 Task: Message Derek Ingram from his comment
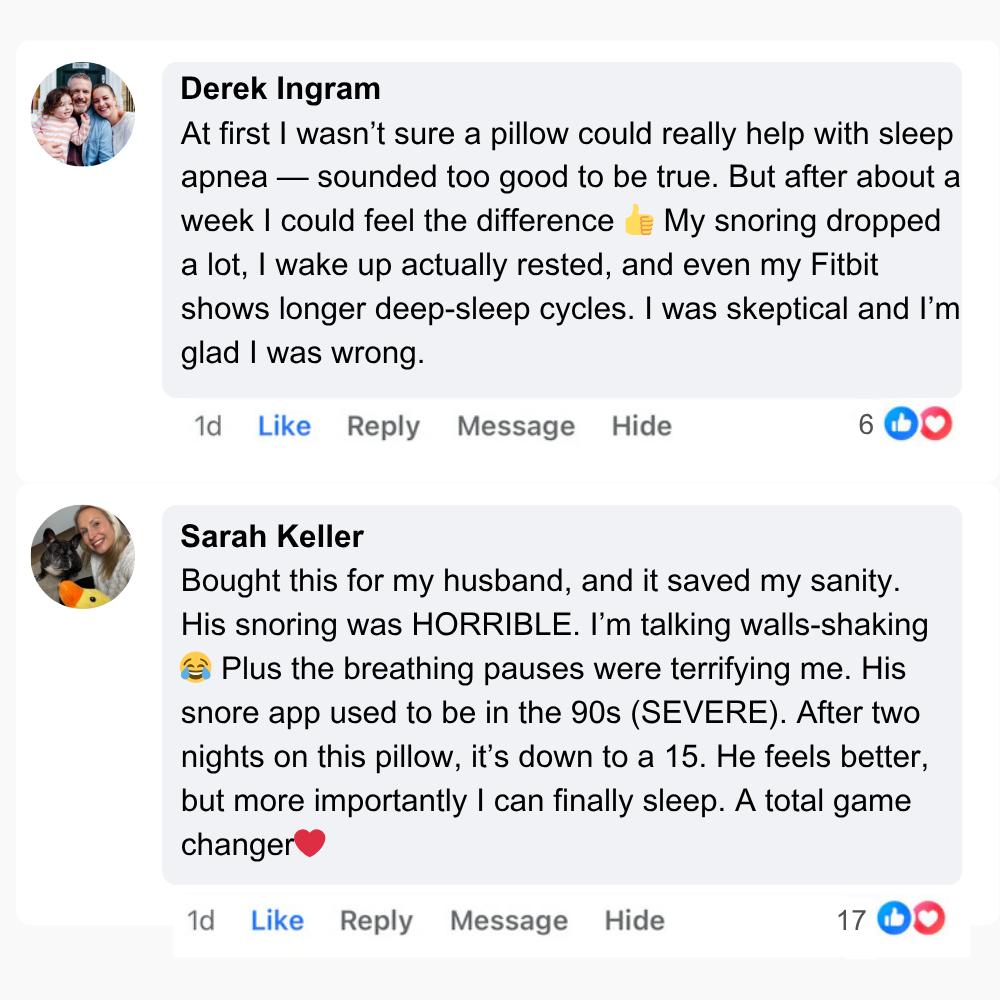516,426
